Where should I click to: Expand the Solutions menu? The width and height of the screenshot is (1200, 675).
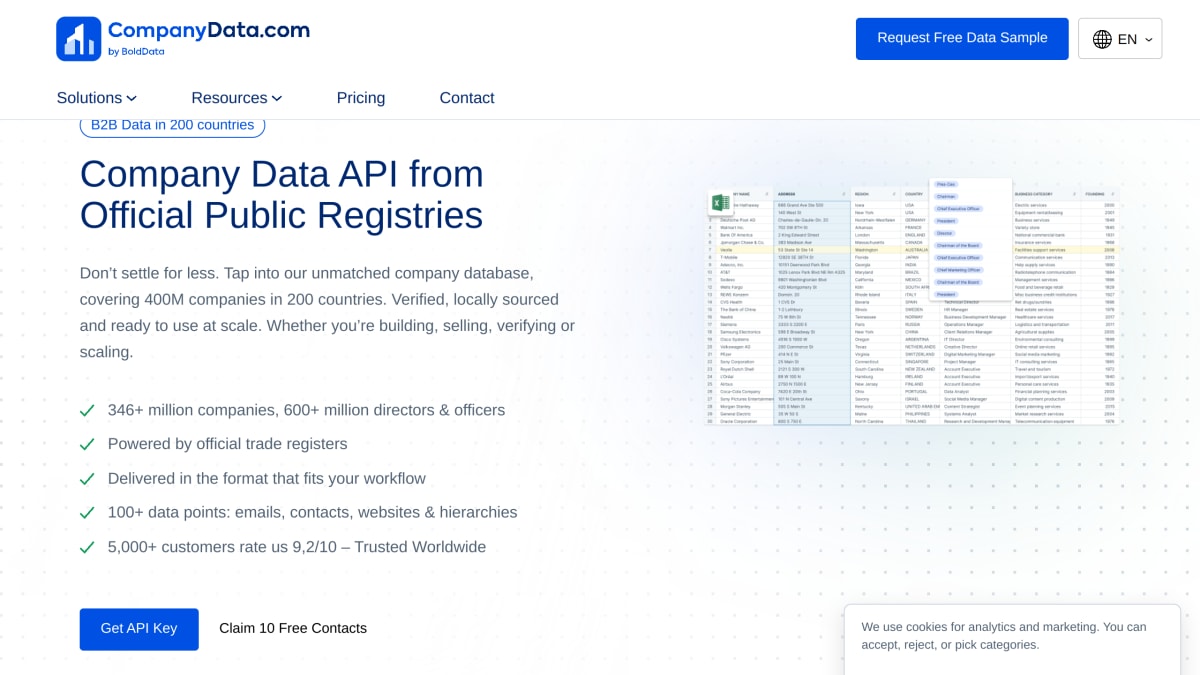tap(97, 98)
